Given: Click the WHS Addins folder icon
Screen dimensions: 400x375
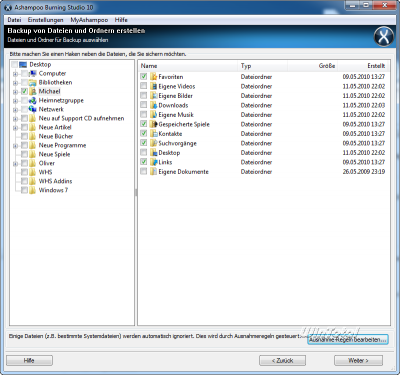Looking at the screenshot, I should pyautogui.click(x=32, y=181).
